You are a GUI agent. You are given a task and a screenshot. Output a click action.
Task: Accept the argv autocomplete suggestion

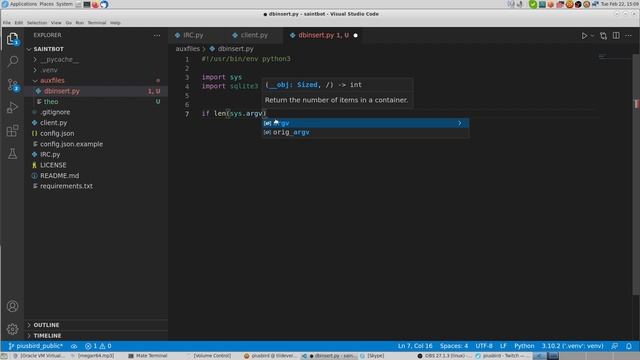(365, 123)
